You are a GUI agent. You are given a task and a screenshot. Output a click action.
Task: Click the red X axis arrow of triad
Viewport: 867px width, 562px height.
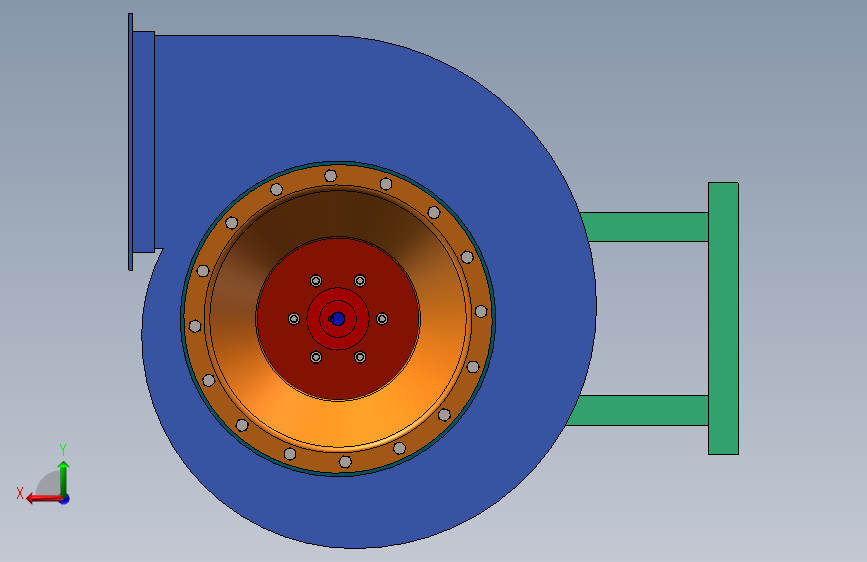coord(44,499)
